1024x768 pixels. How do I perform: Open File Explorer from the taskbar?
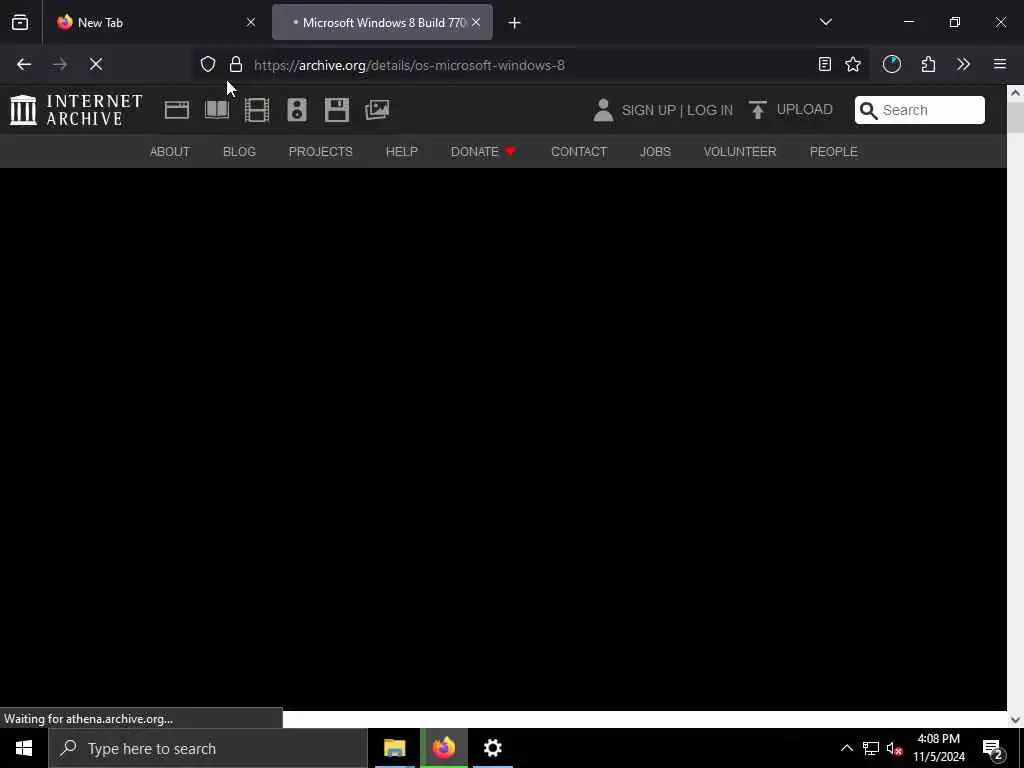(x=394, y=748)
